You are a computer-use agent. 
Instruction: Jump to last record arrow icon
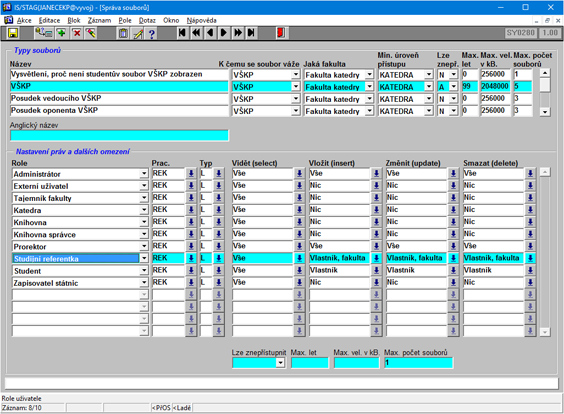(x=251, y=33)
